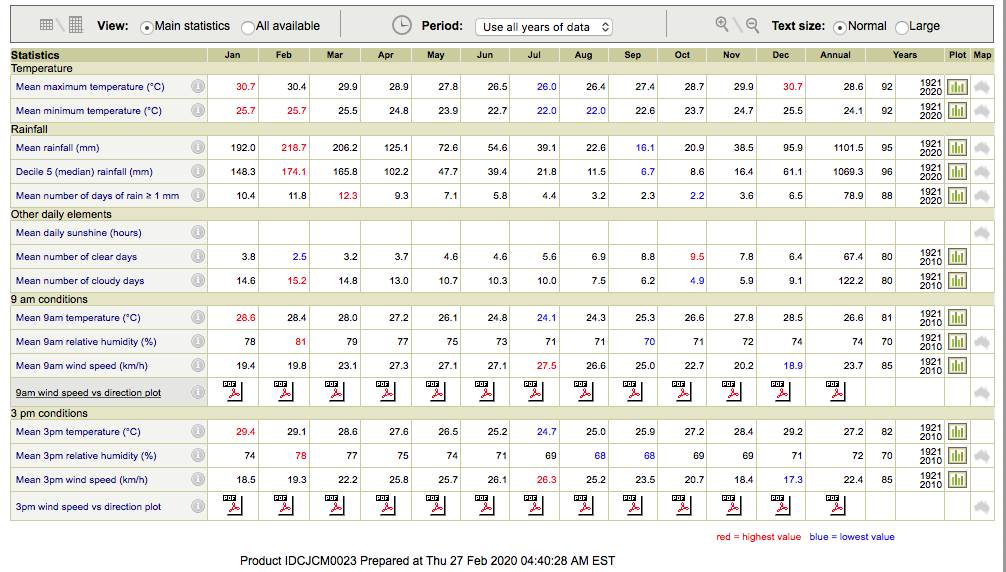This screenshot has width=1006, height=572.
Task: Open plot for Mean maximum temperature
Action: 957,87
